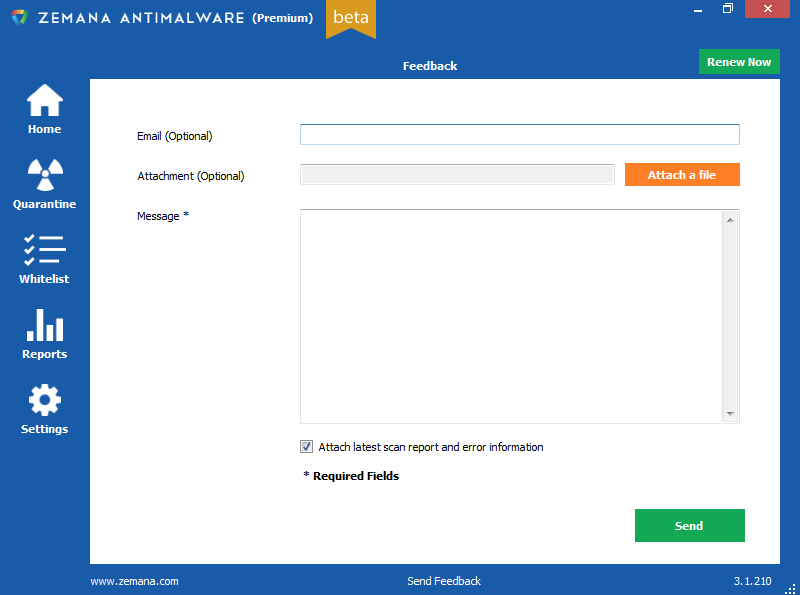Viewport: 800px width, 595px height.
Task: Click the Send Feedback footer text
Action: click(444, 581)
